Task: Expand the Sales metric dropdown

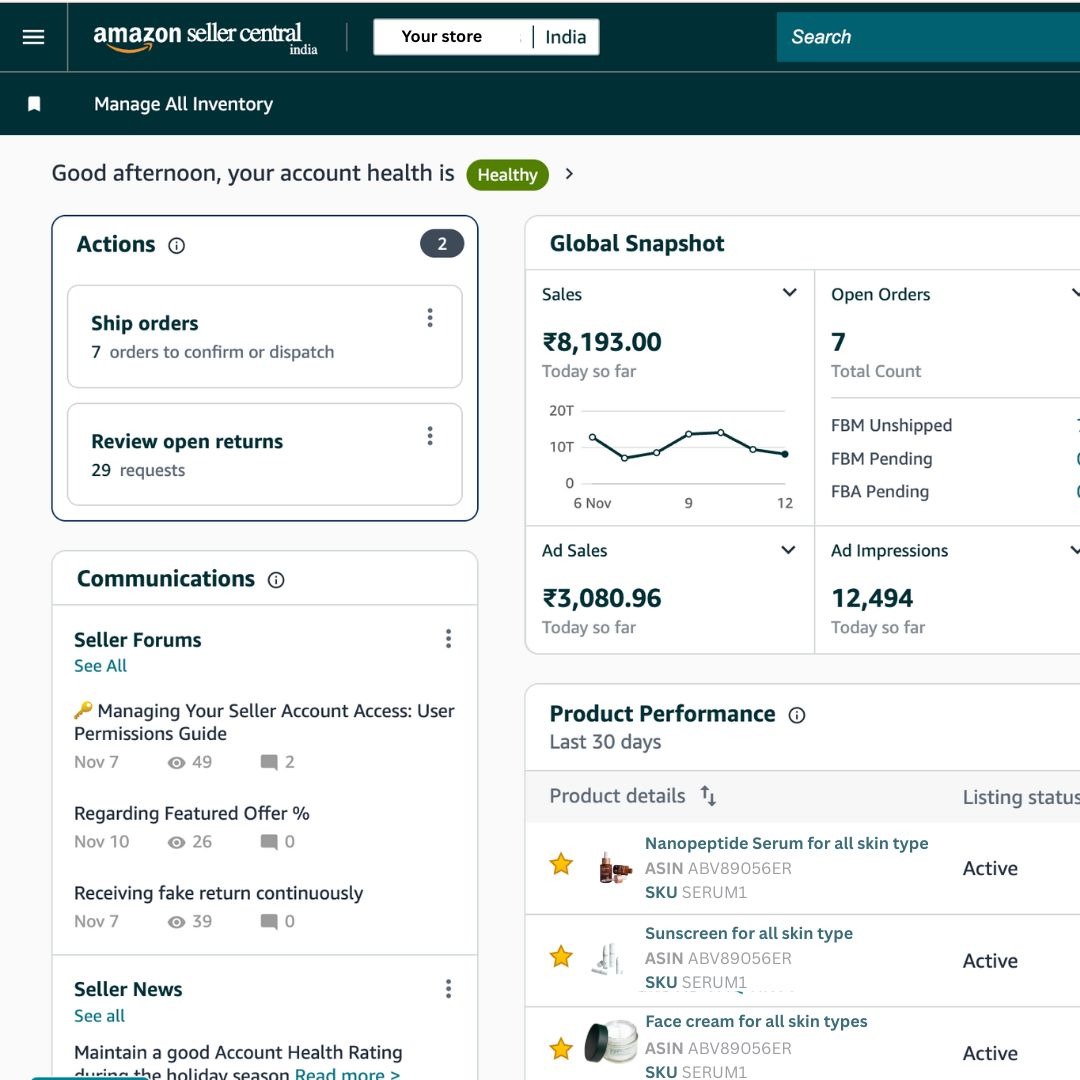Action: pos(789,293)
